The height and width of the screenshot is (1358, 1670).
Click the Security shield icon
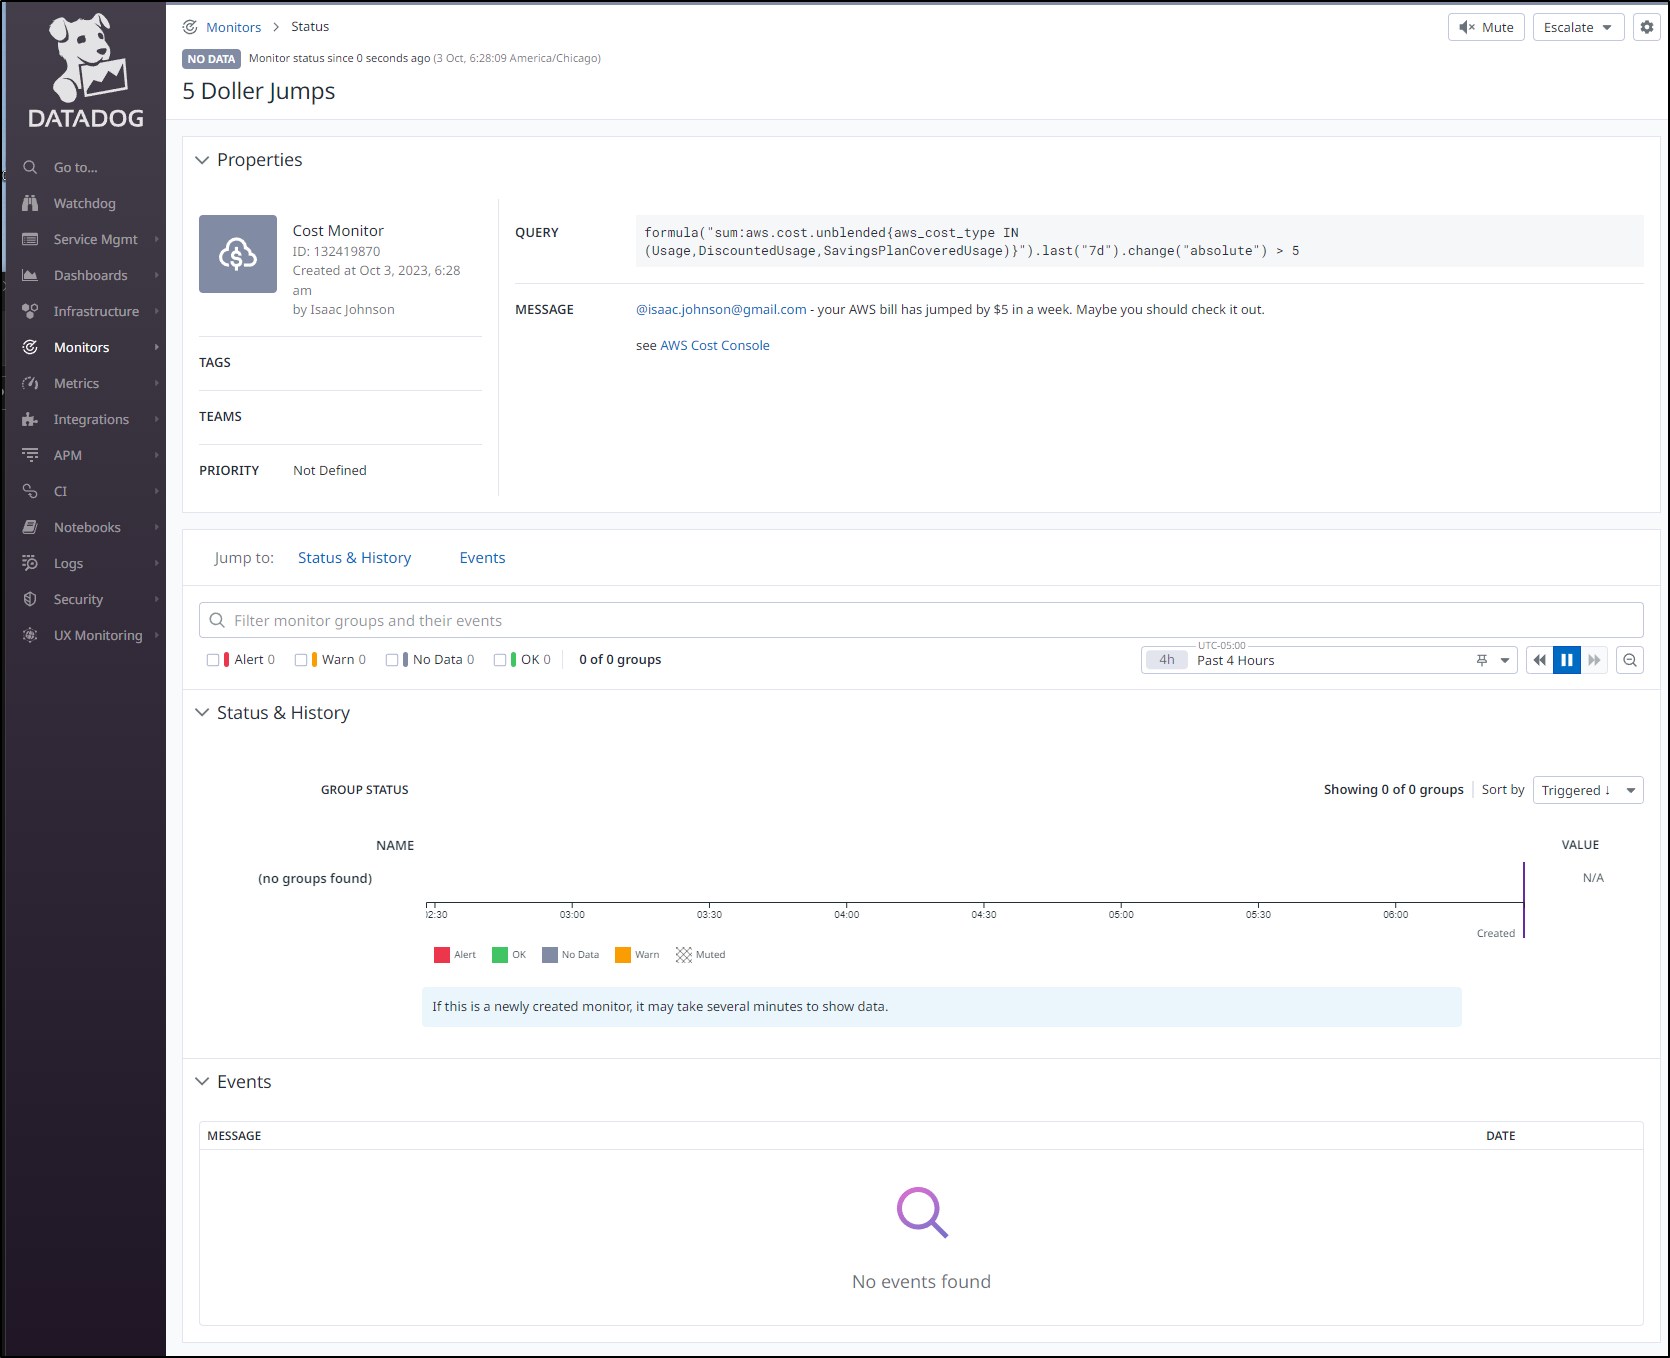pos(31,599)
